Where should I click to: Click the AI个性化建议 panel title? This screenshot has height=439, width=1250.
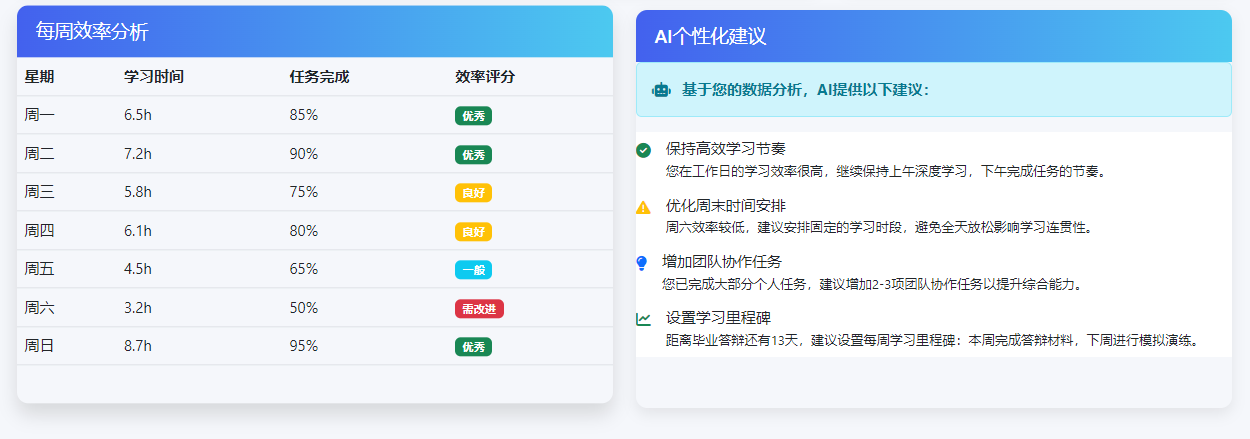tap(710, 37)
